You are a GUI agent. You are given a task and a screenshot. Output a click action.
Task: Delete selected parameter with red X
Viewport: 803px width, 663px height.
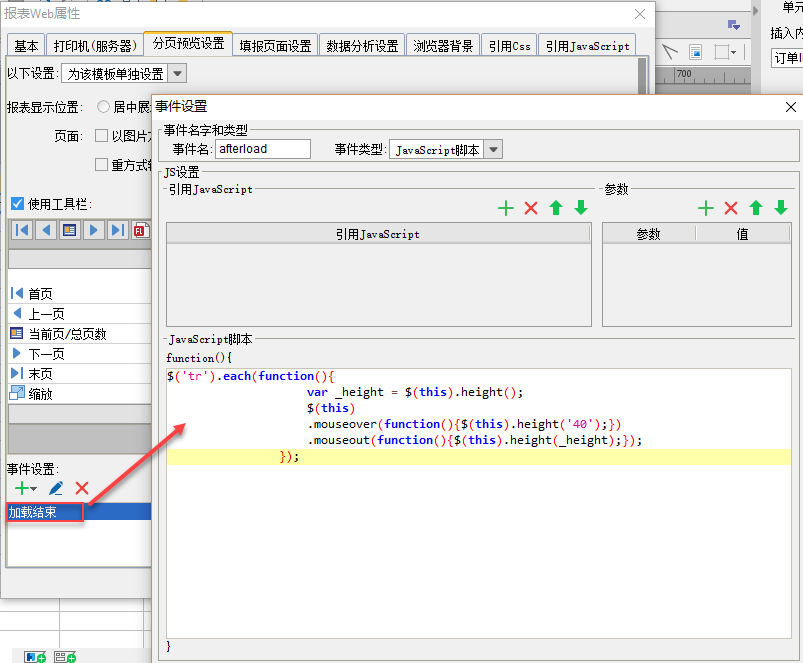[731, 208]
